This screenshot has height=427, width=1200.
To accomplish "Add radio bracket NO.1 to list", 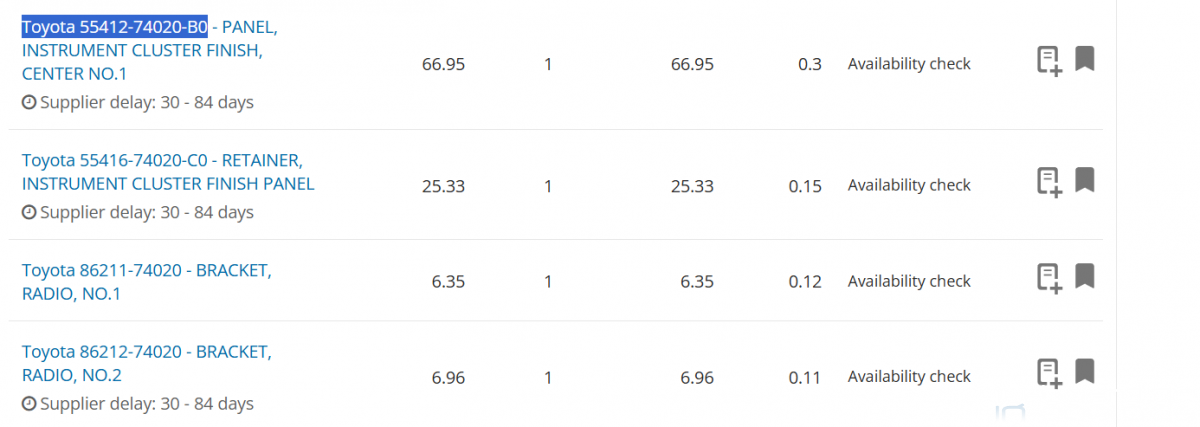I will (1048, 278).
